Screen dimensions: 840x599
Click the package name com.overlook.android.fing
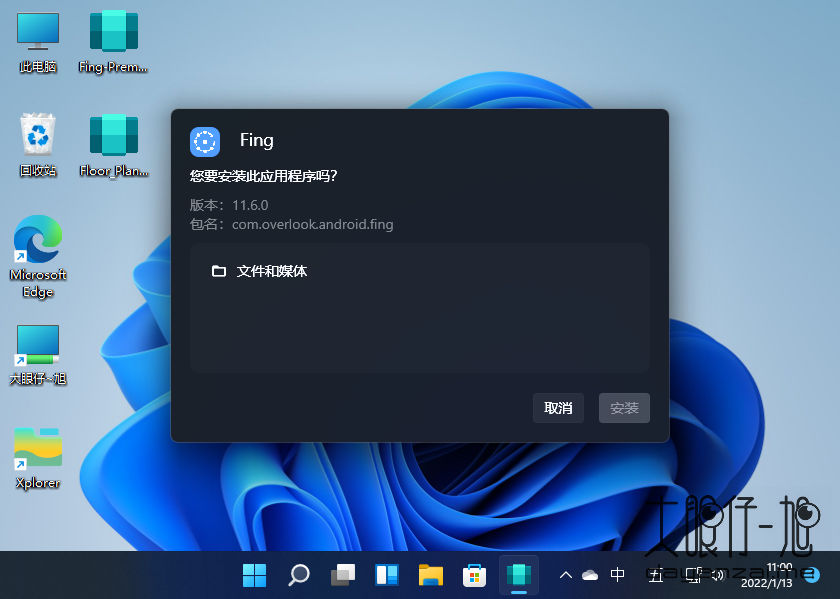[313, 224]
